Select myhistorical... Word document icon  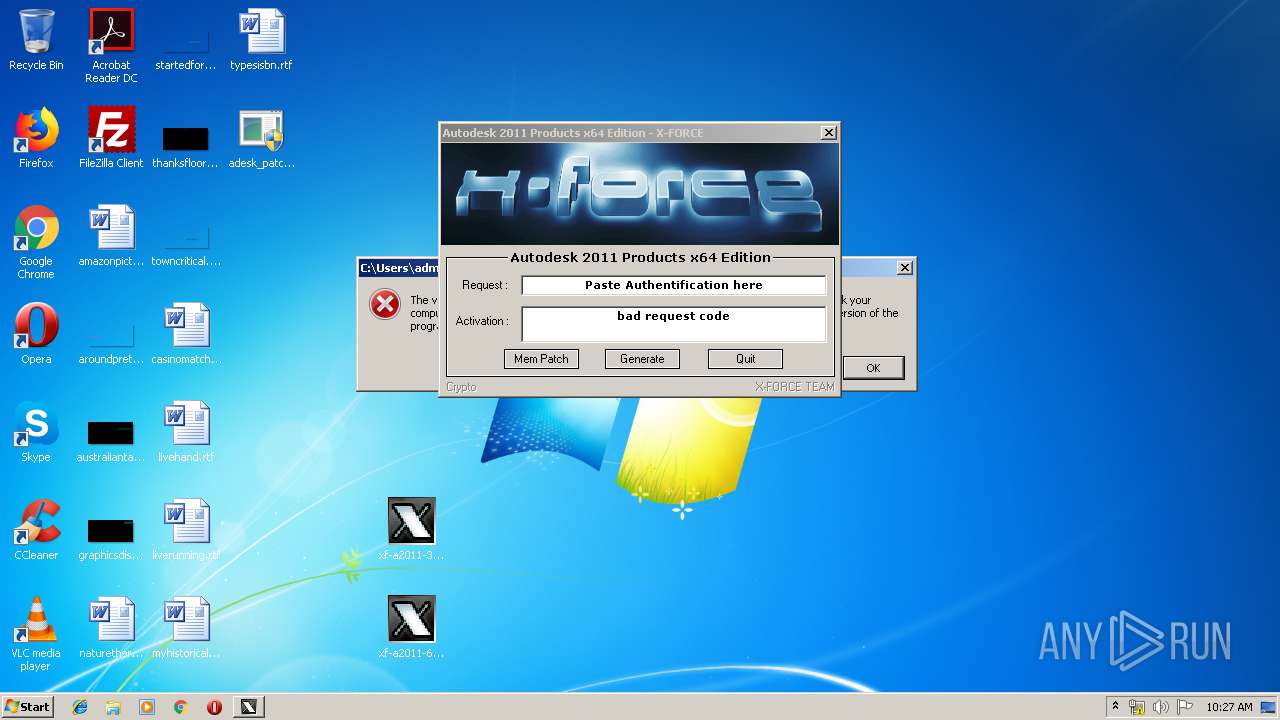tap(186, 628)
